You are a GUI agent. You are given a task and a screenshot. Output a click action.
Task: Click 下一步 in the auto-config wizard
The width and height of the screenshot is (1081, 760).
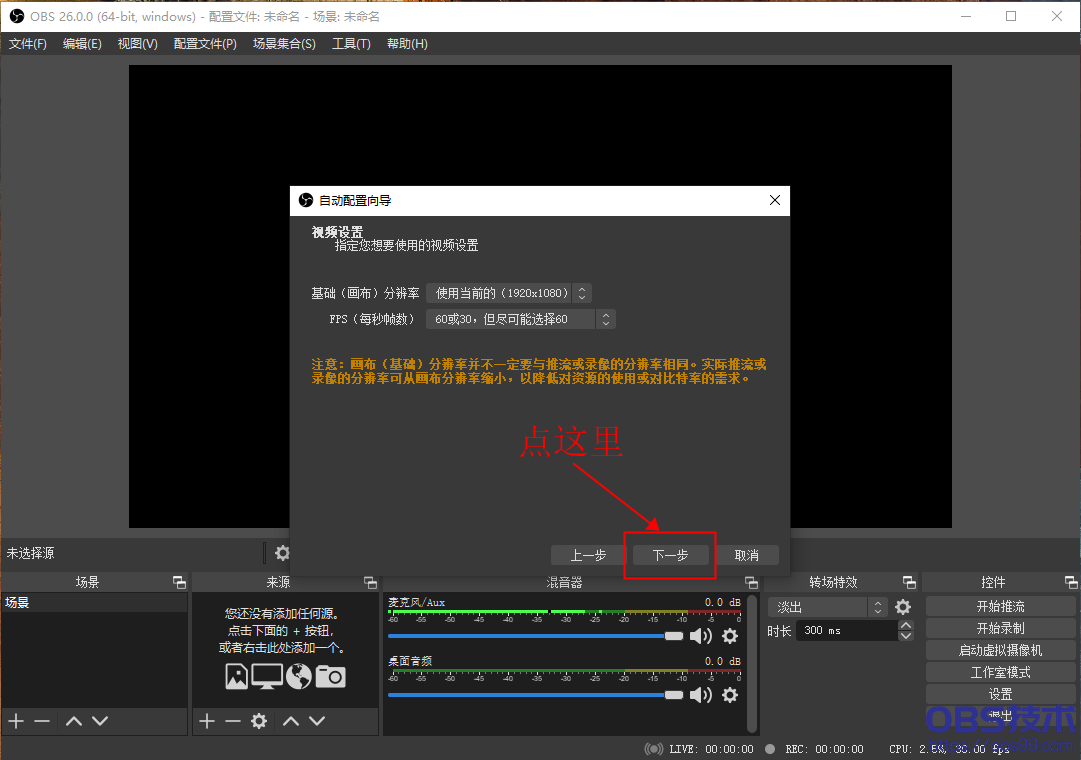click(670, 555)
